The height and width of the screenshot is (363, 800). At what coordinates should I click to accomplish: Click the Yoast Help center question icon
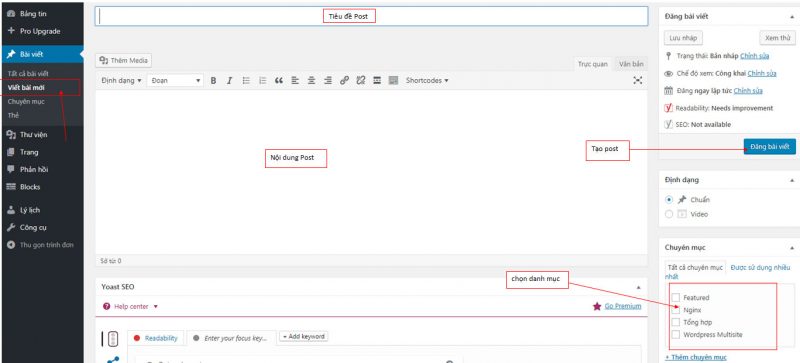[x=107, y=306]
